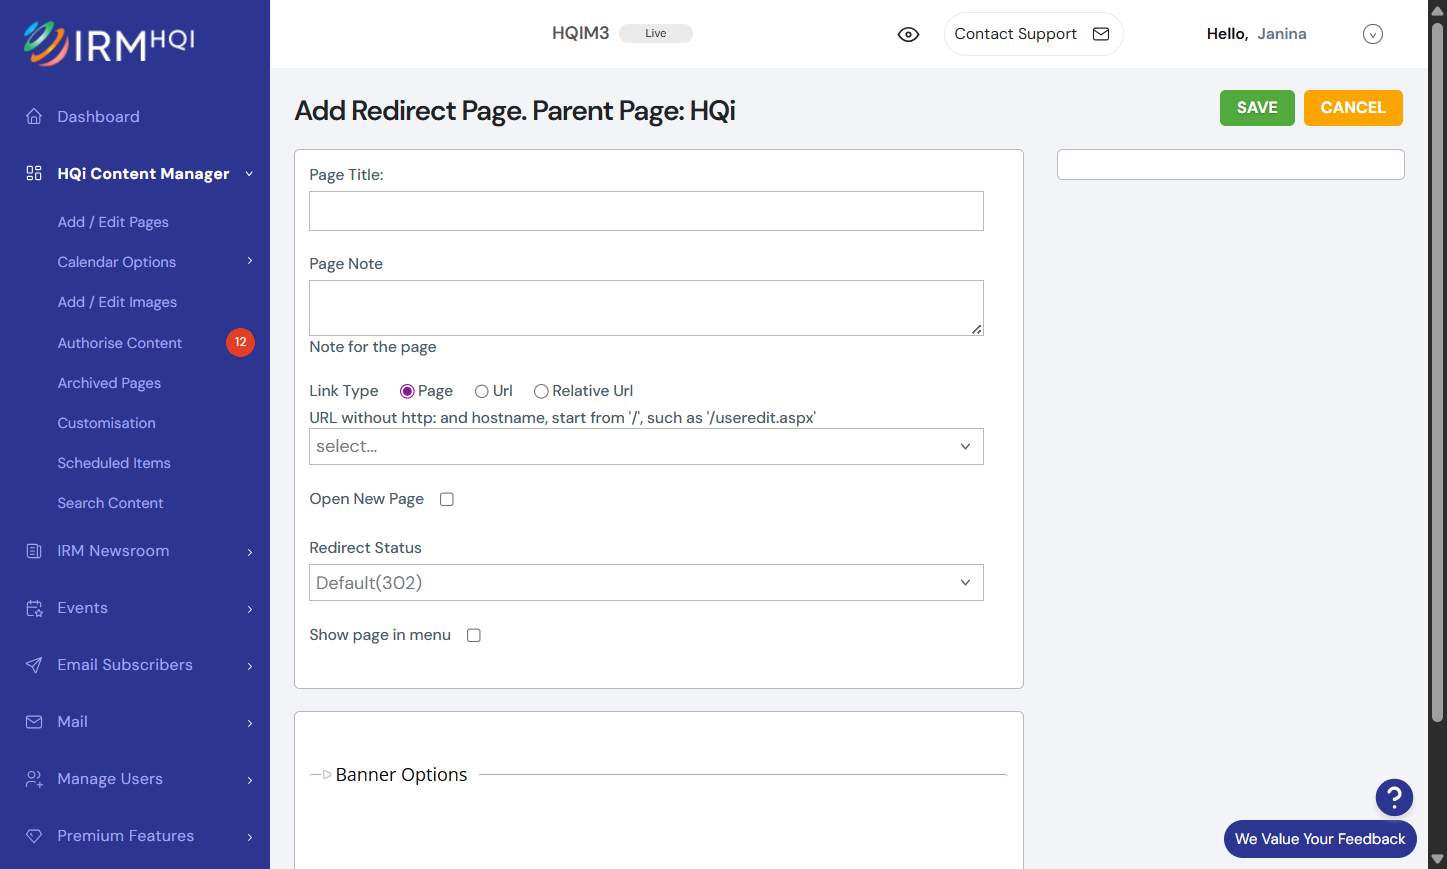Select the Url link type radio

(x=482, y=391)
